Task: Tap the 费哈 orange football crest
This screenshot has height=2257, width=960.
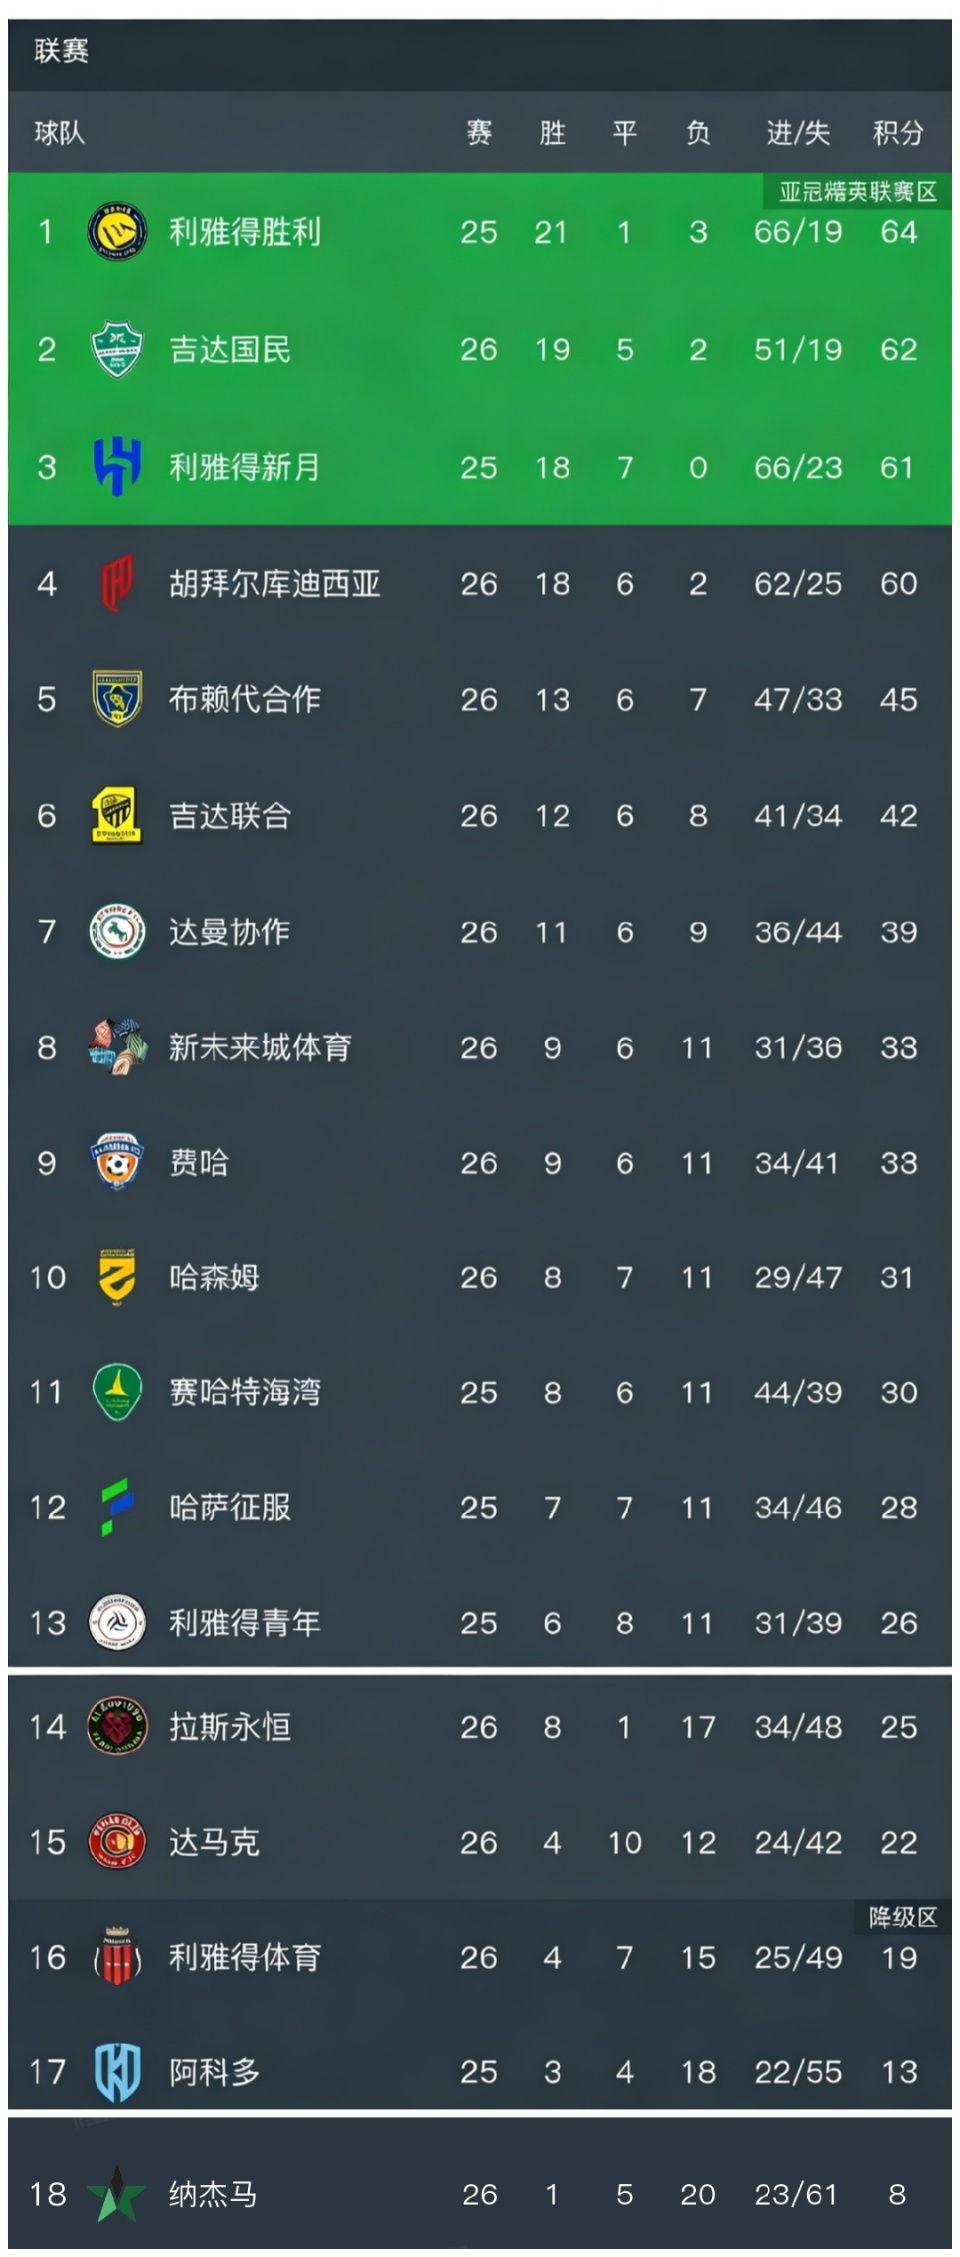Action: pos(117,1162)
